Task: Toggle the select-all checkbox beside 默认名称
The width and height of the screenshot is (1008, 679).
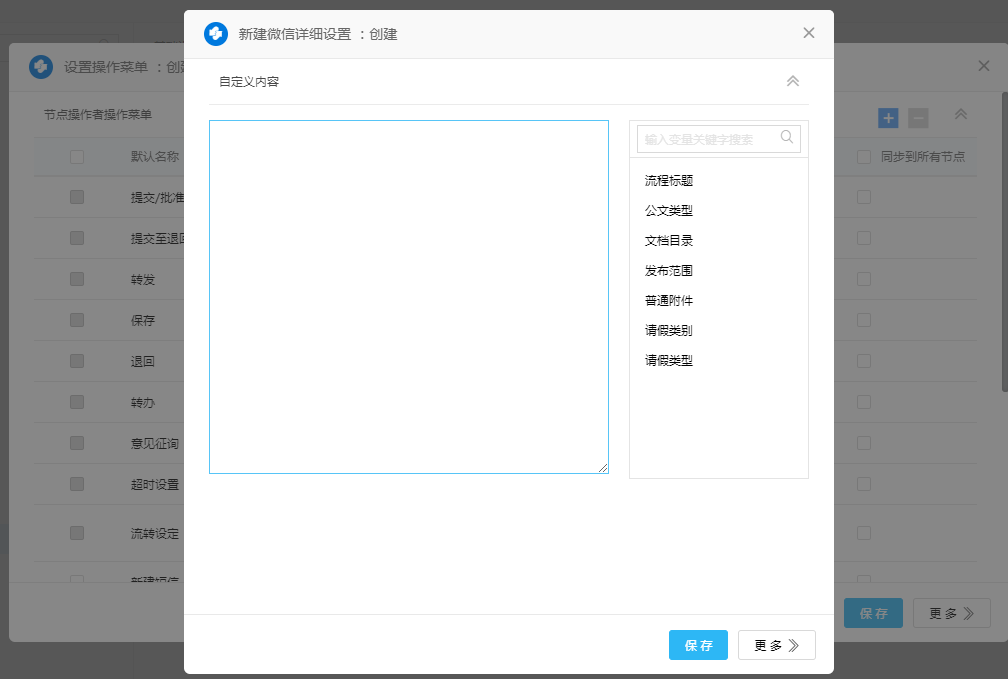Action: [x=77, y=157]
